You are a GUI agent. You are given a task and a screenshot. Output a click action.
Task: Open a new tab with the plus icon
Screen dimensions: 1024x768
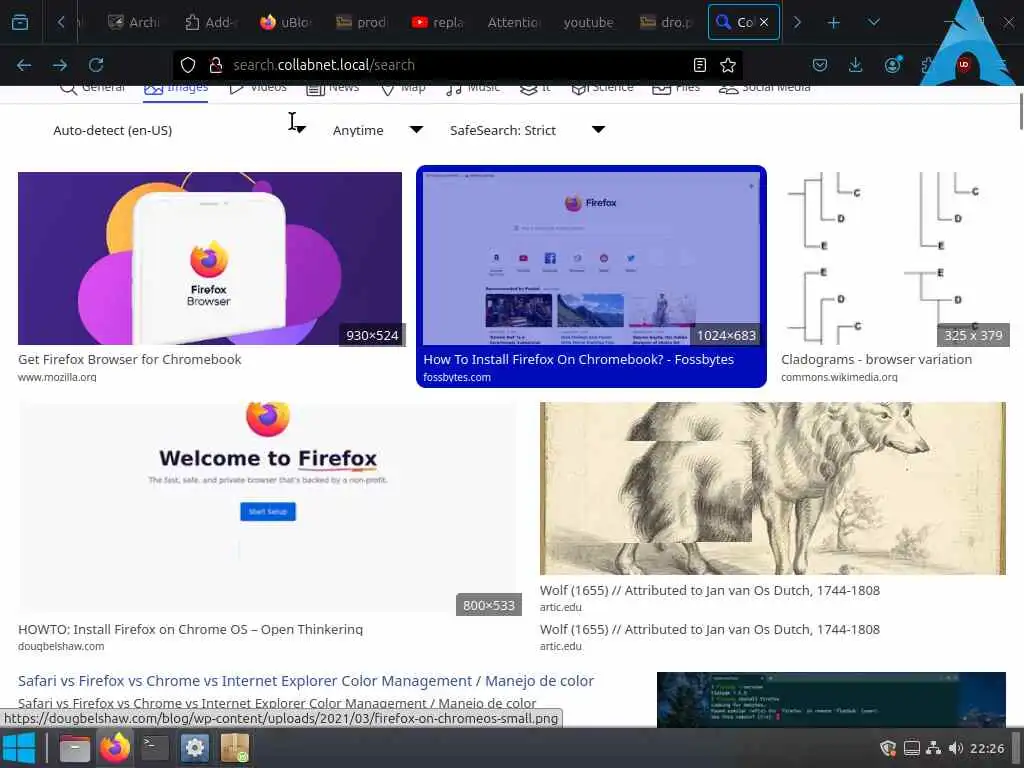click(833, 22)
